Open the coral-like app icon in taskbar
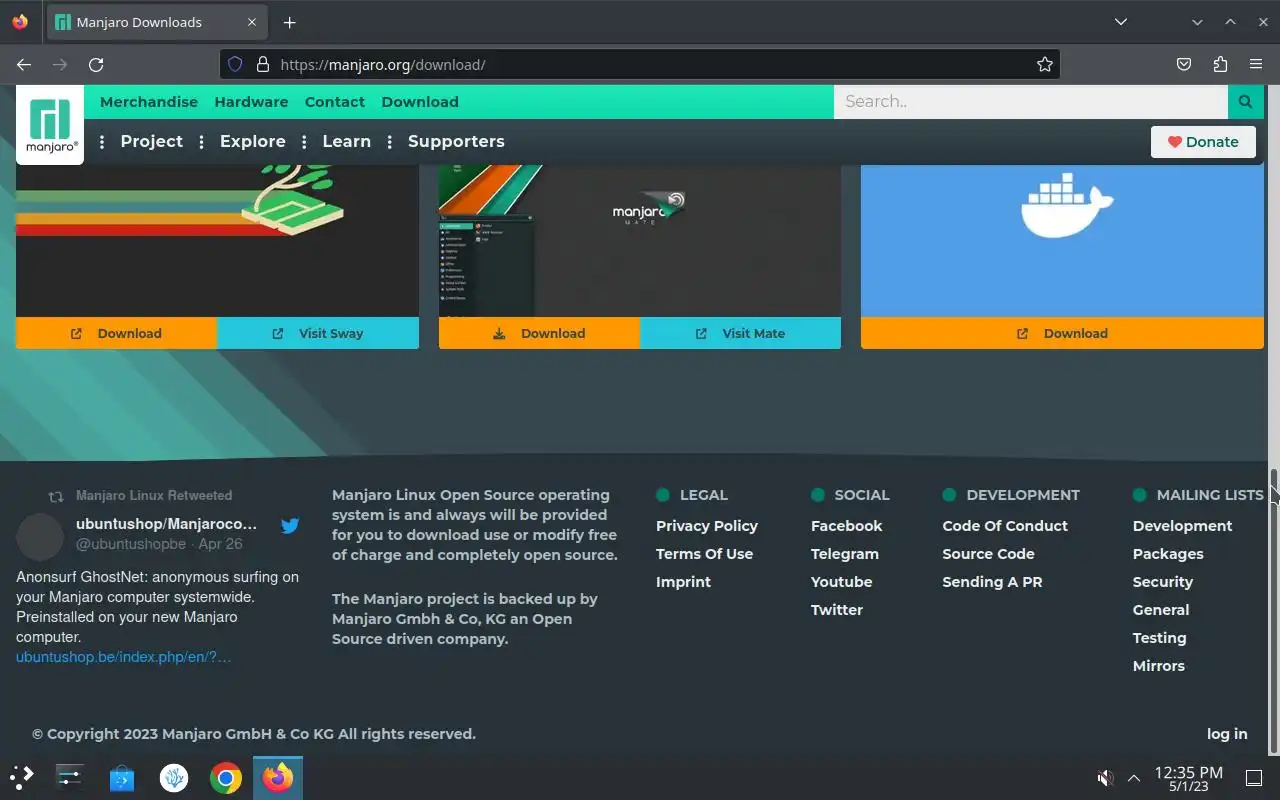 (x=174, y=777)
